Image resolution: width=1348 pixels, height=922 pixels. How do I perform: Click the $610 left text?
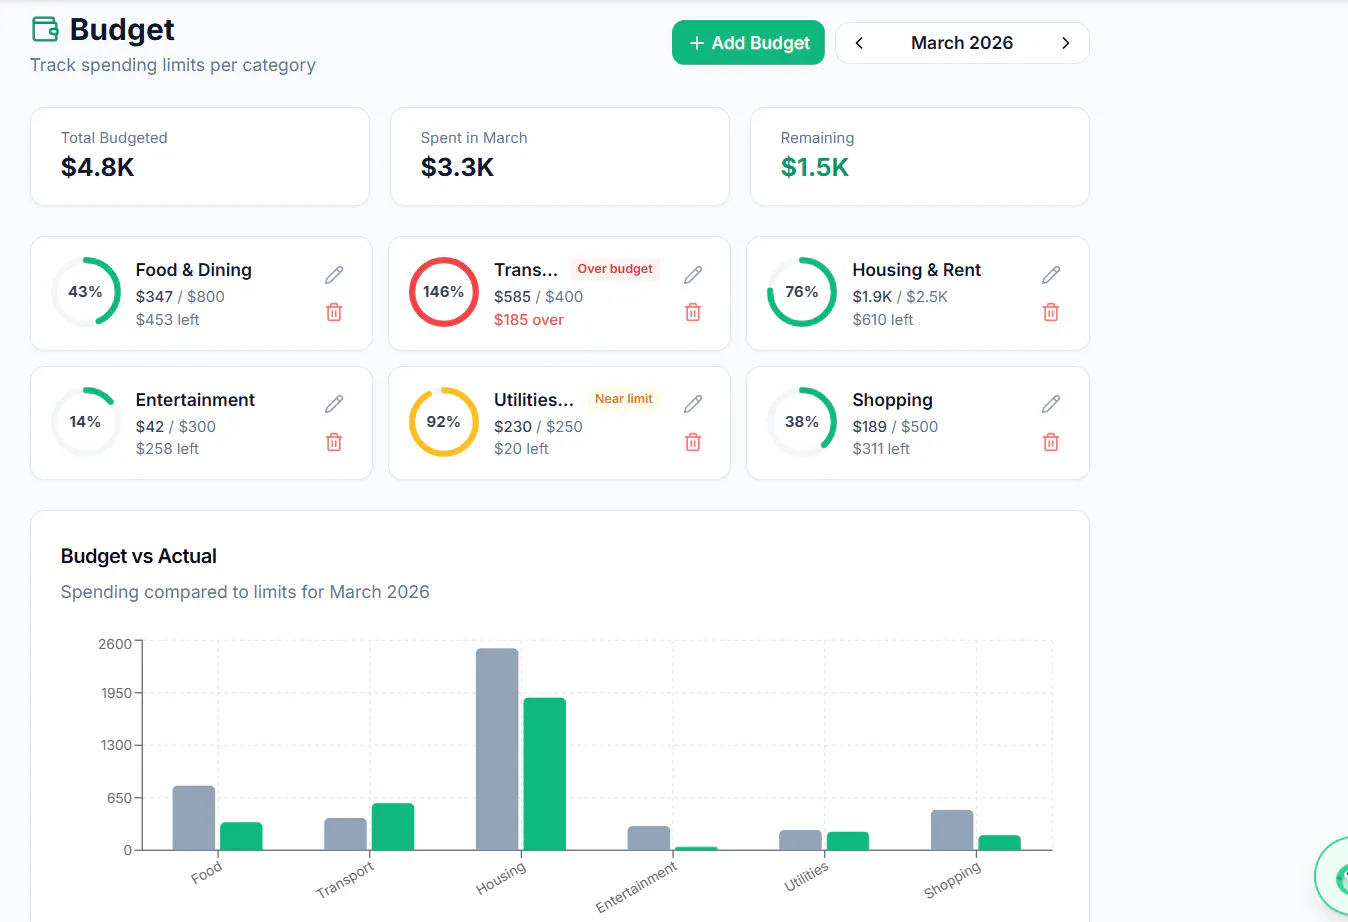[x=883, y=320]
